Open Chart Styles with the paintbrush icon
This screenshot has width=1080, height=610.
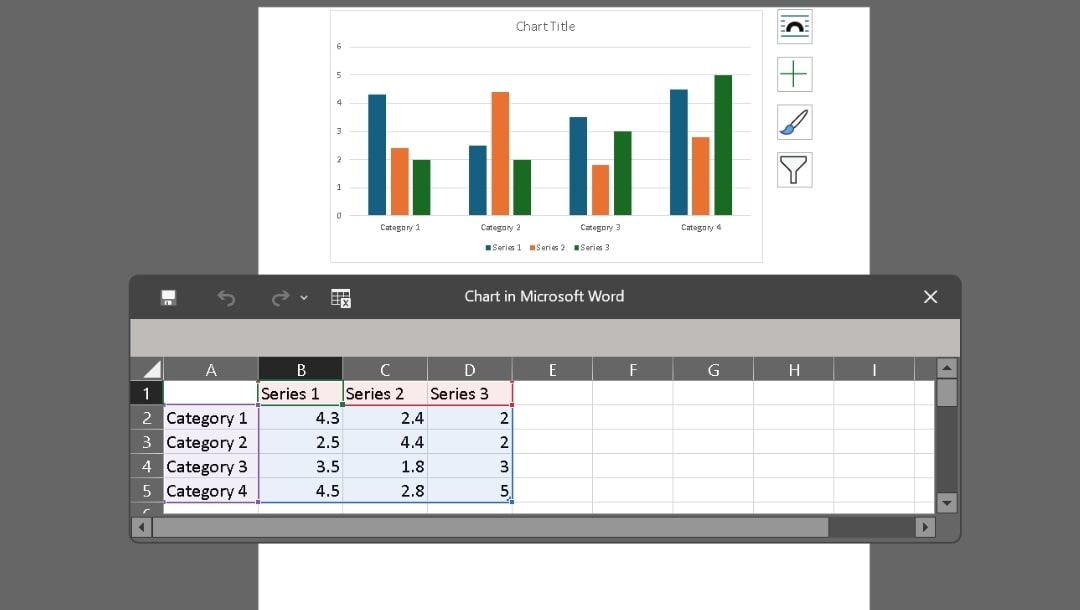[794, 122]
